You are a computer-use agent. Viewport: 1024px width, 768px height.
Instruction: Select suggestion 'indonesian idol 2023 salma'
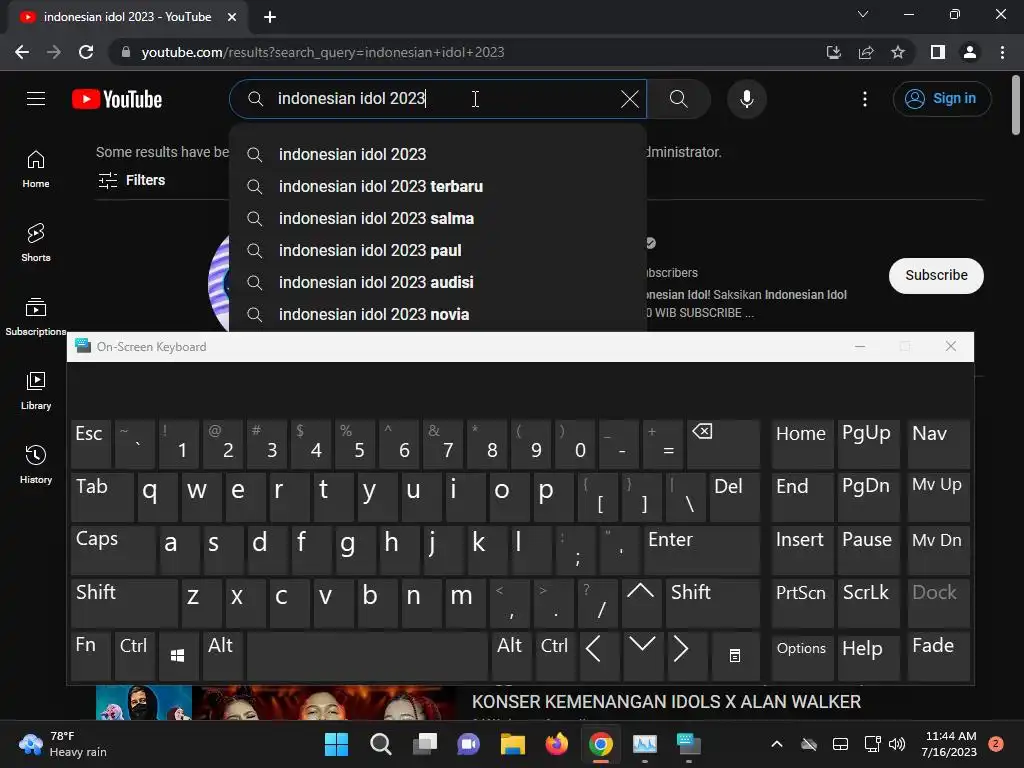click(x=438, y=219)
